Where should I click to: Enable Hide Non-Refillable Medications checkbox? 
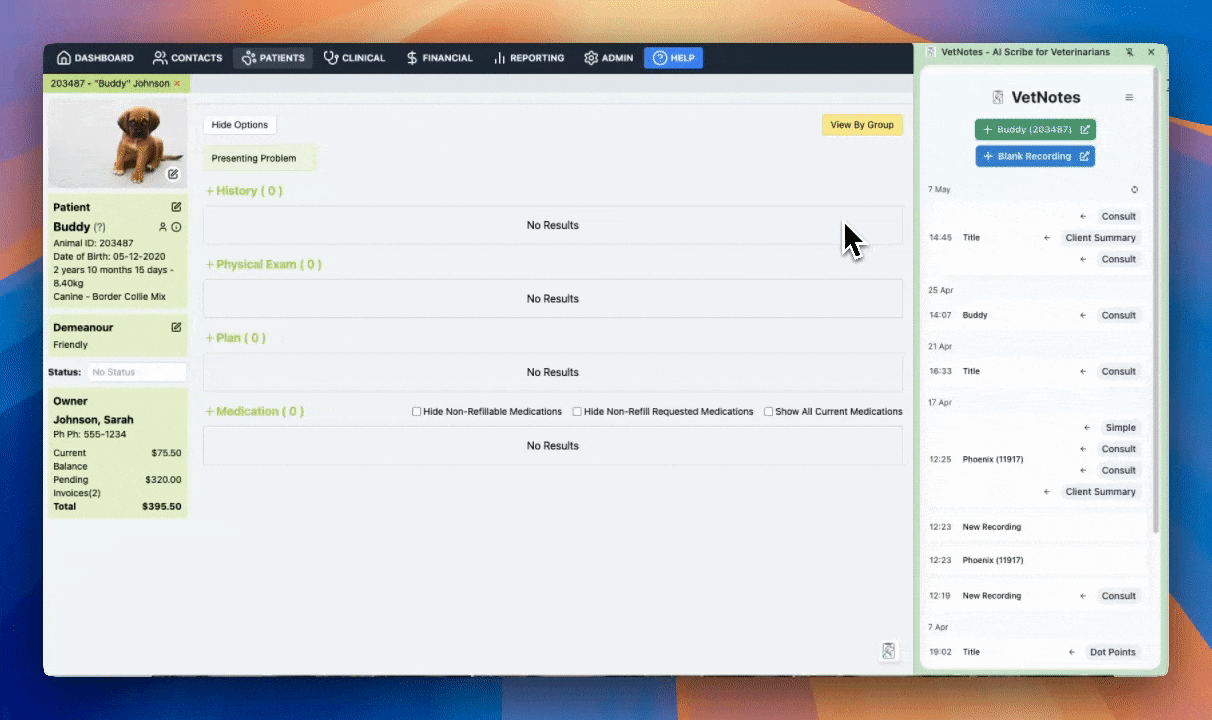pyautogui.click(x=417, y=412)
